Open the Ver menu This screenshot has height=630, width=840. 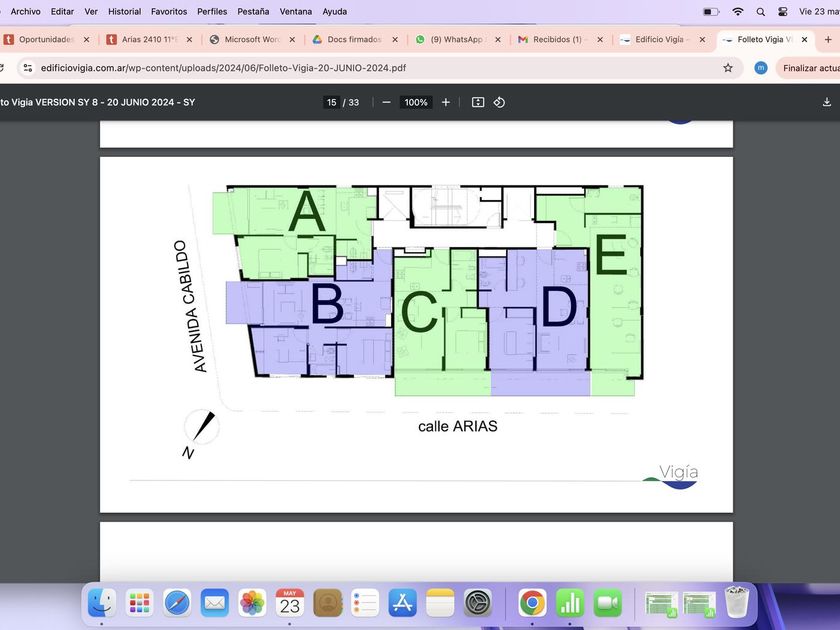coord(91,11)
